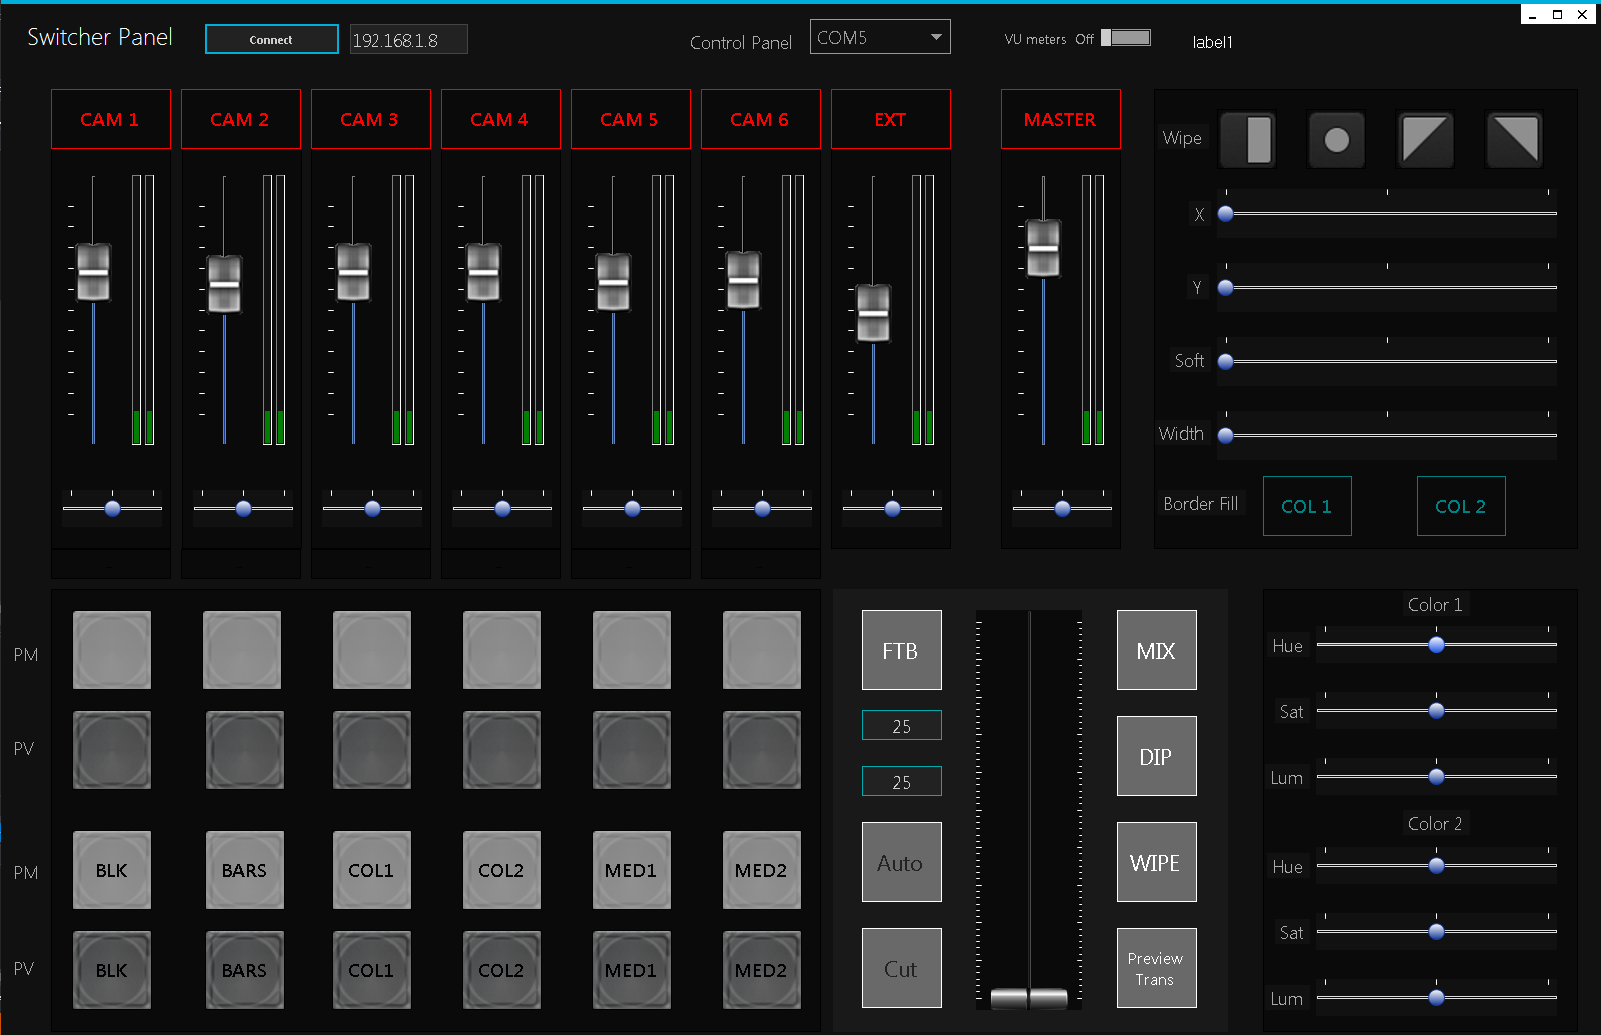Screen dimensions: 1601x1036
Task: Click the wipe Y position slider handle
Action: pyautogui.click(x=1225, y=288)
